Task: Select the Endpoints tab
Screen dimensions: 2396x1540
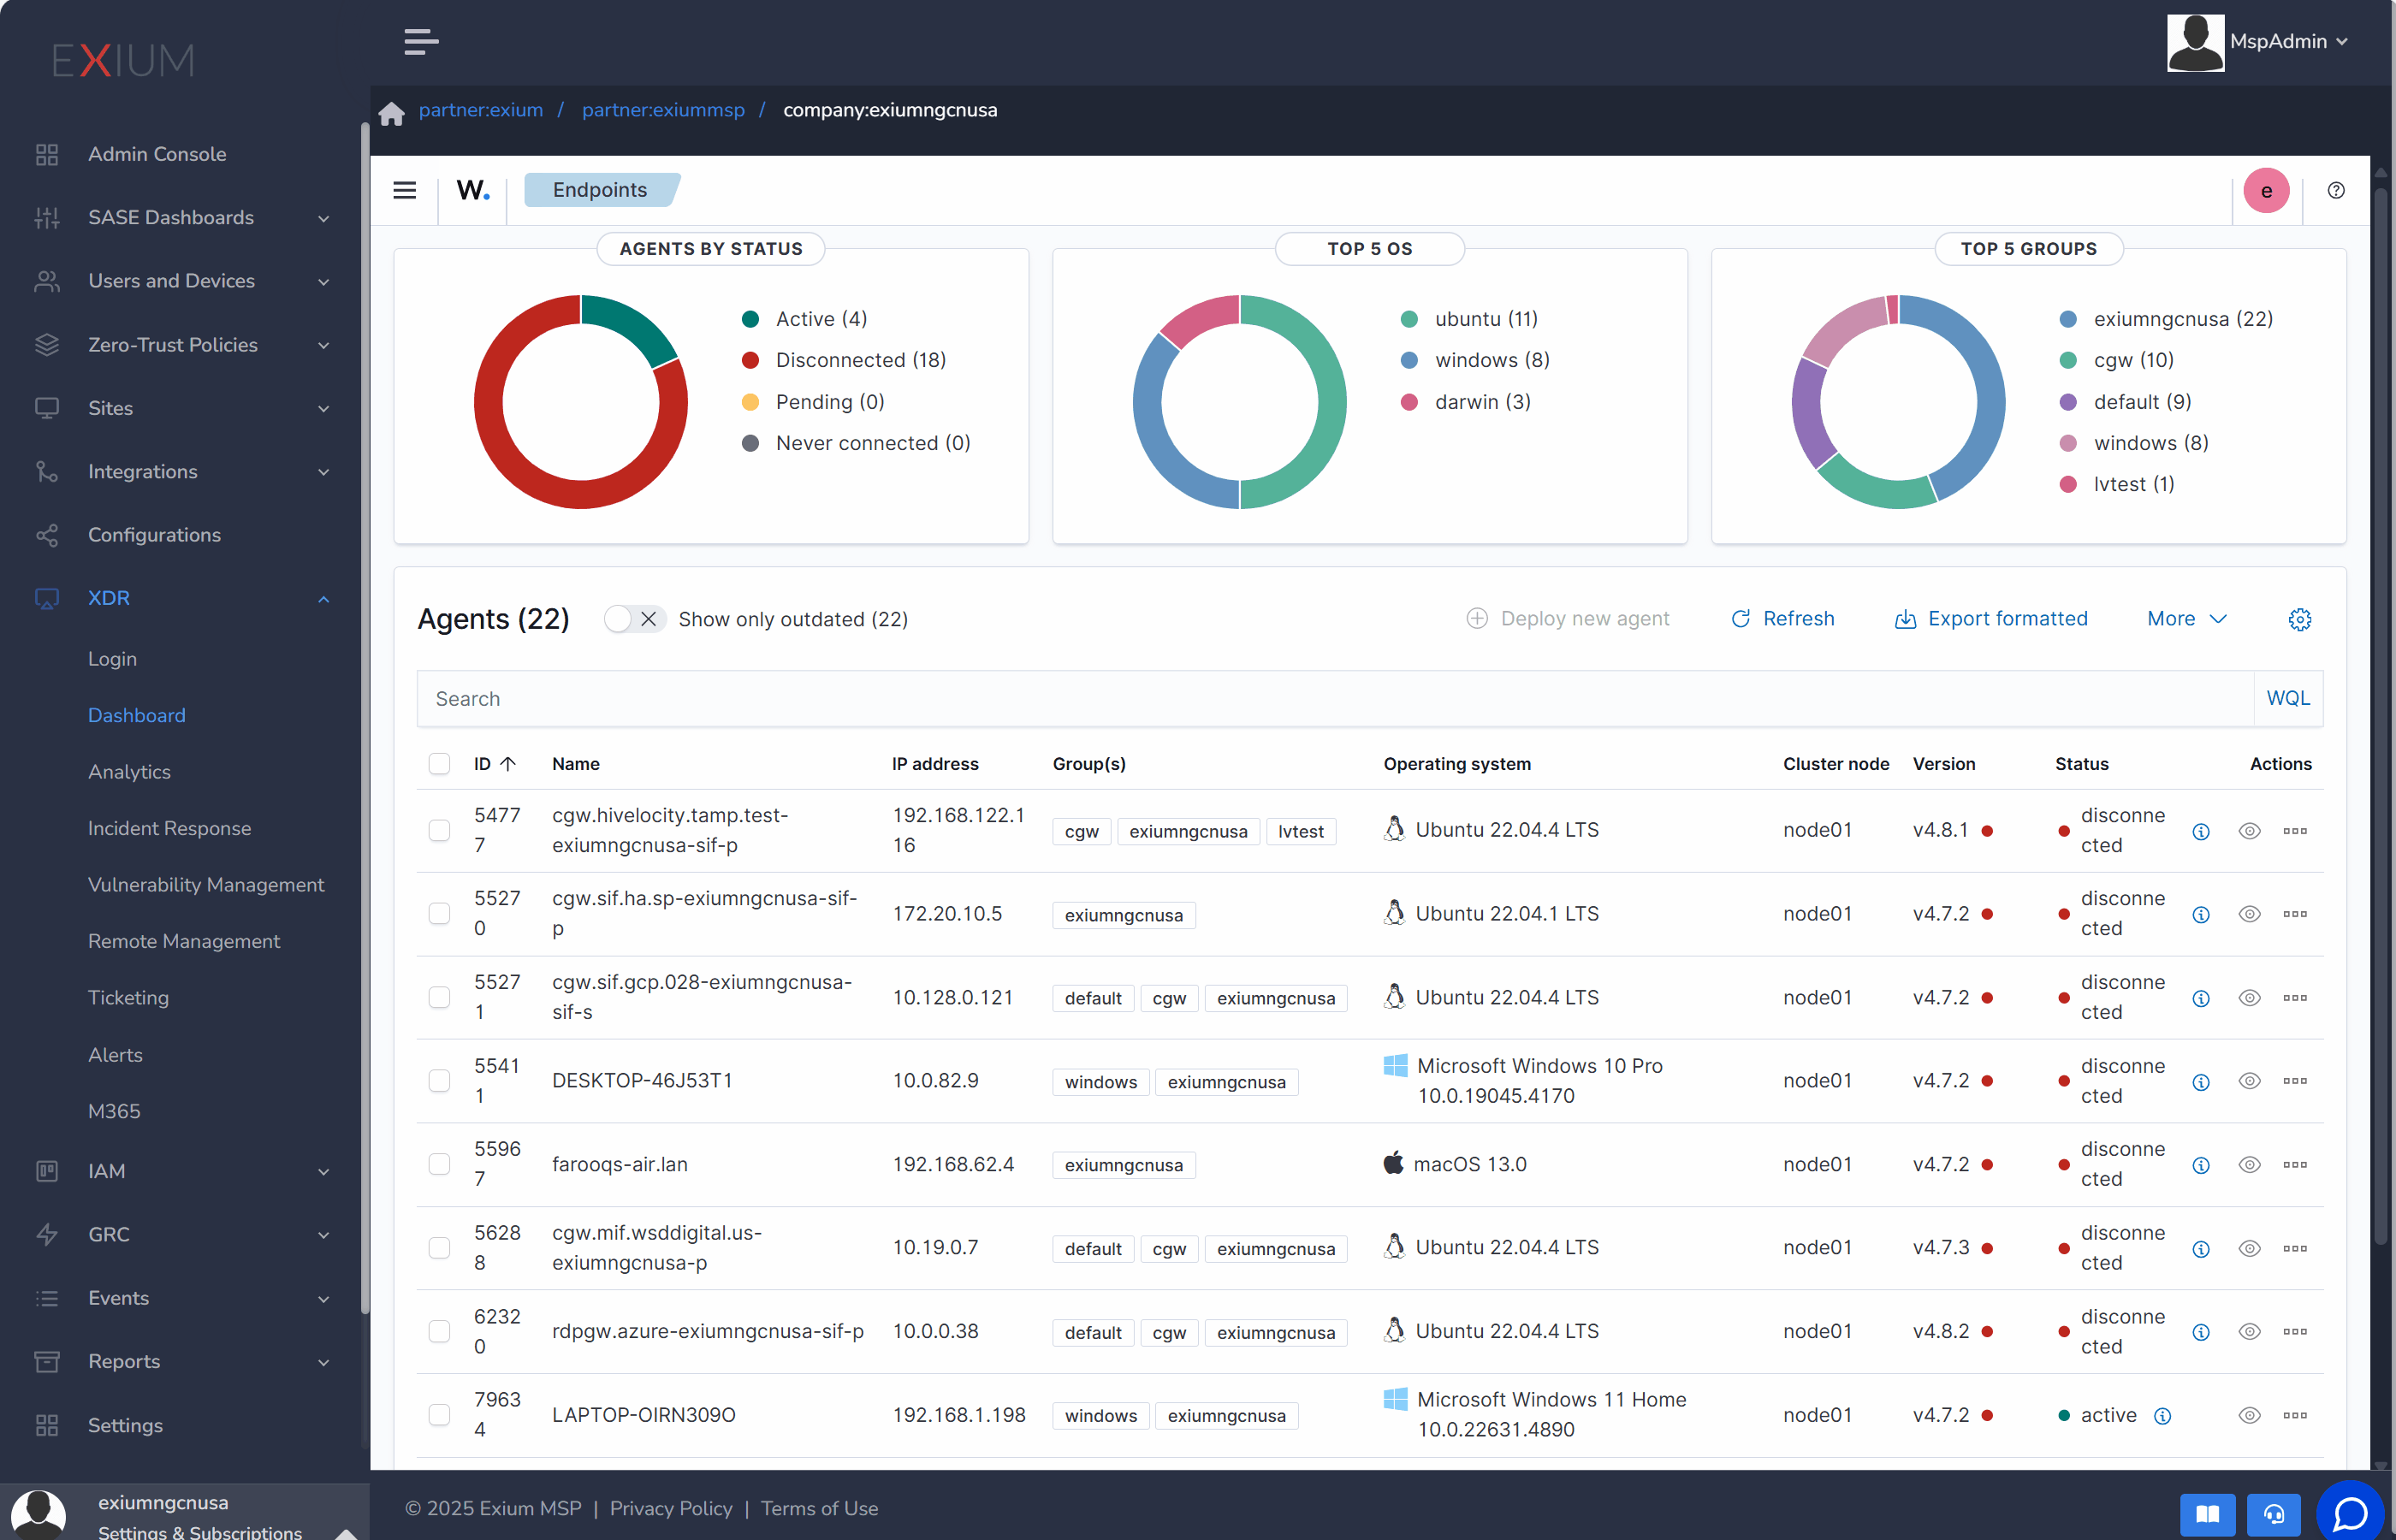Action: tap(600, 190)
